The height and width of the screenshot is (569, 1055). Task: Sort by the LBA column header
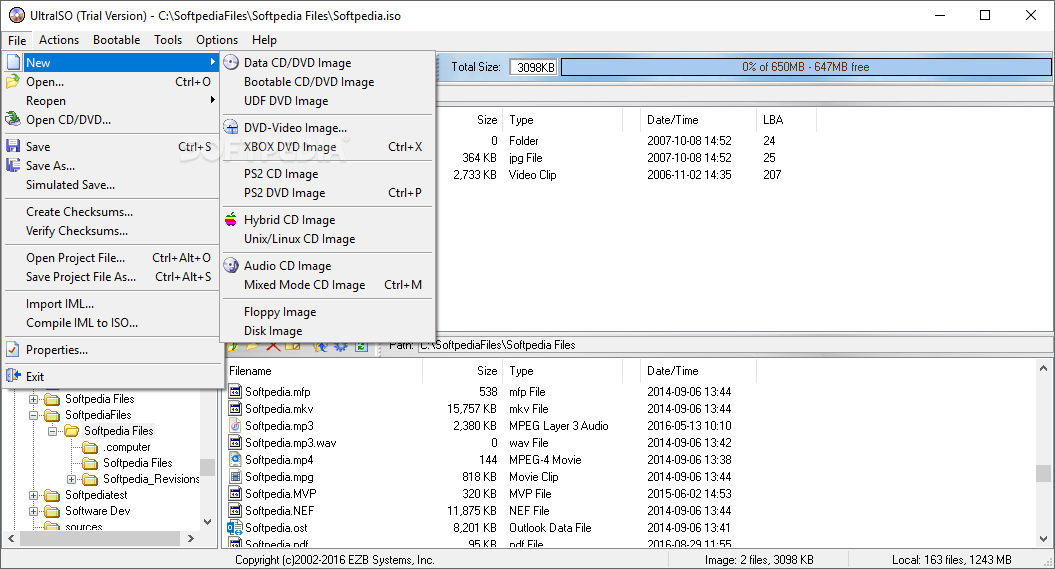786,120
